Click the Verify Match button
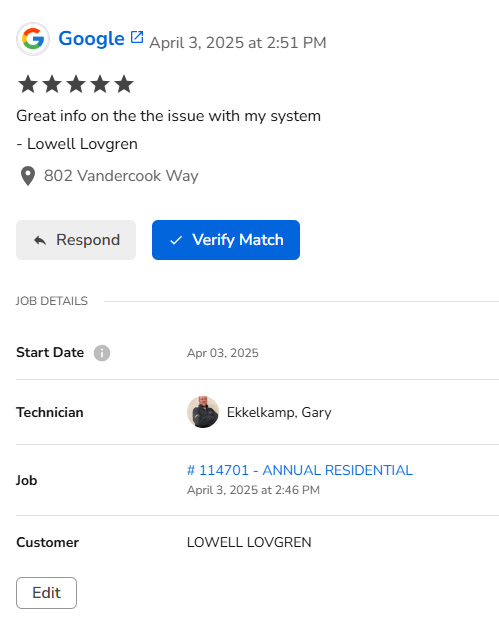The image size is (499, 632). (x=226, y=240)
